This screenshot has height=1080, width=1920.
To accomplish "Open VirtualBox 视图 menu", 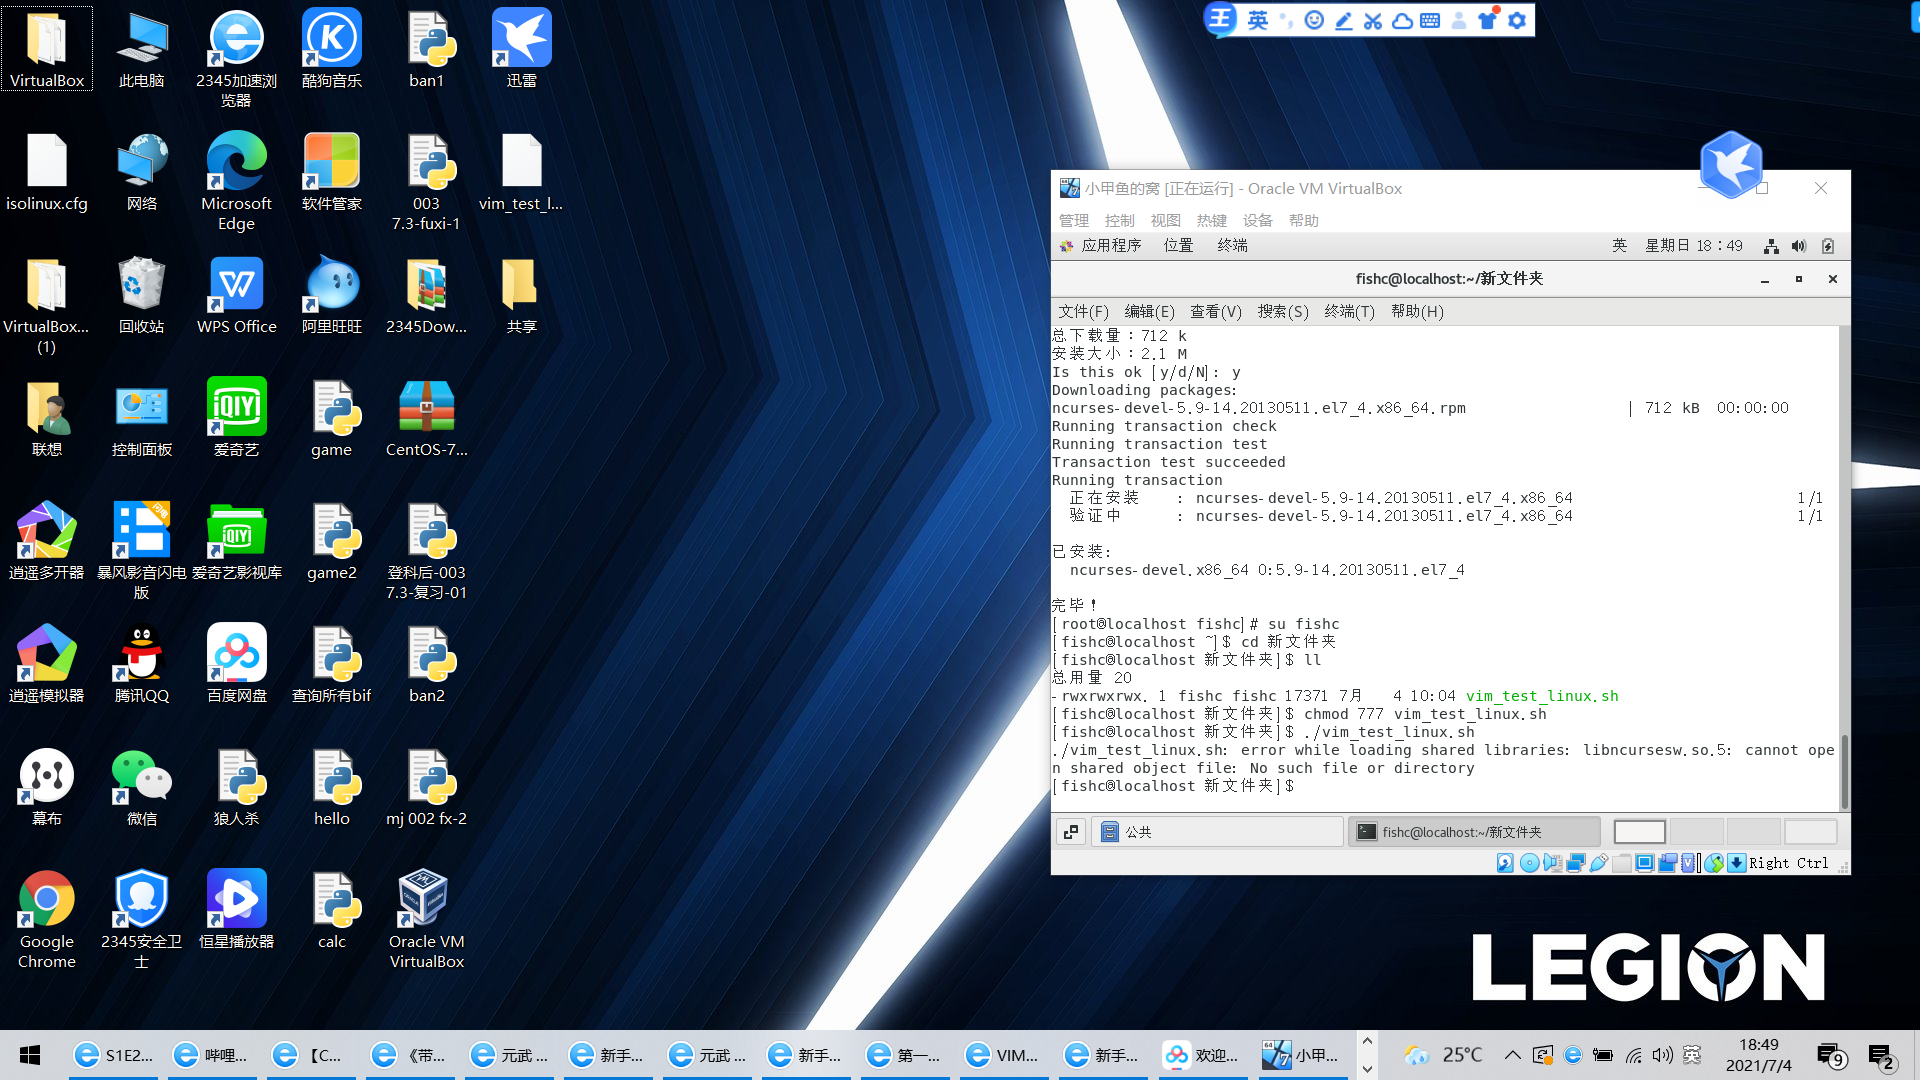I will (x=1166, y=220).
